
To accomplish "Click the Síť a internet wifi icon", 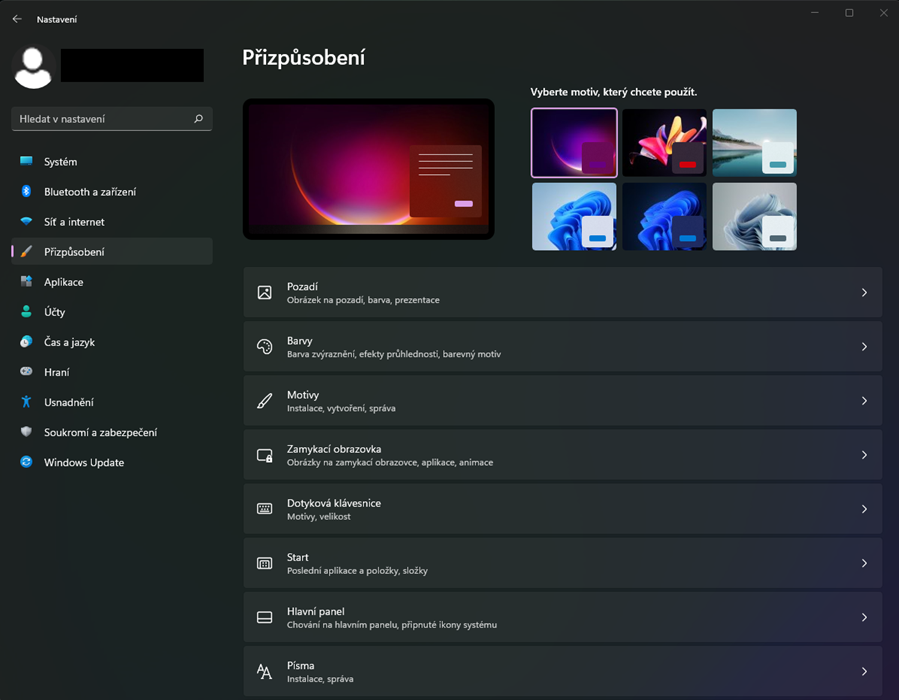I will (26, 222).
